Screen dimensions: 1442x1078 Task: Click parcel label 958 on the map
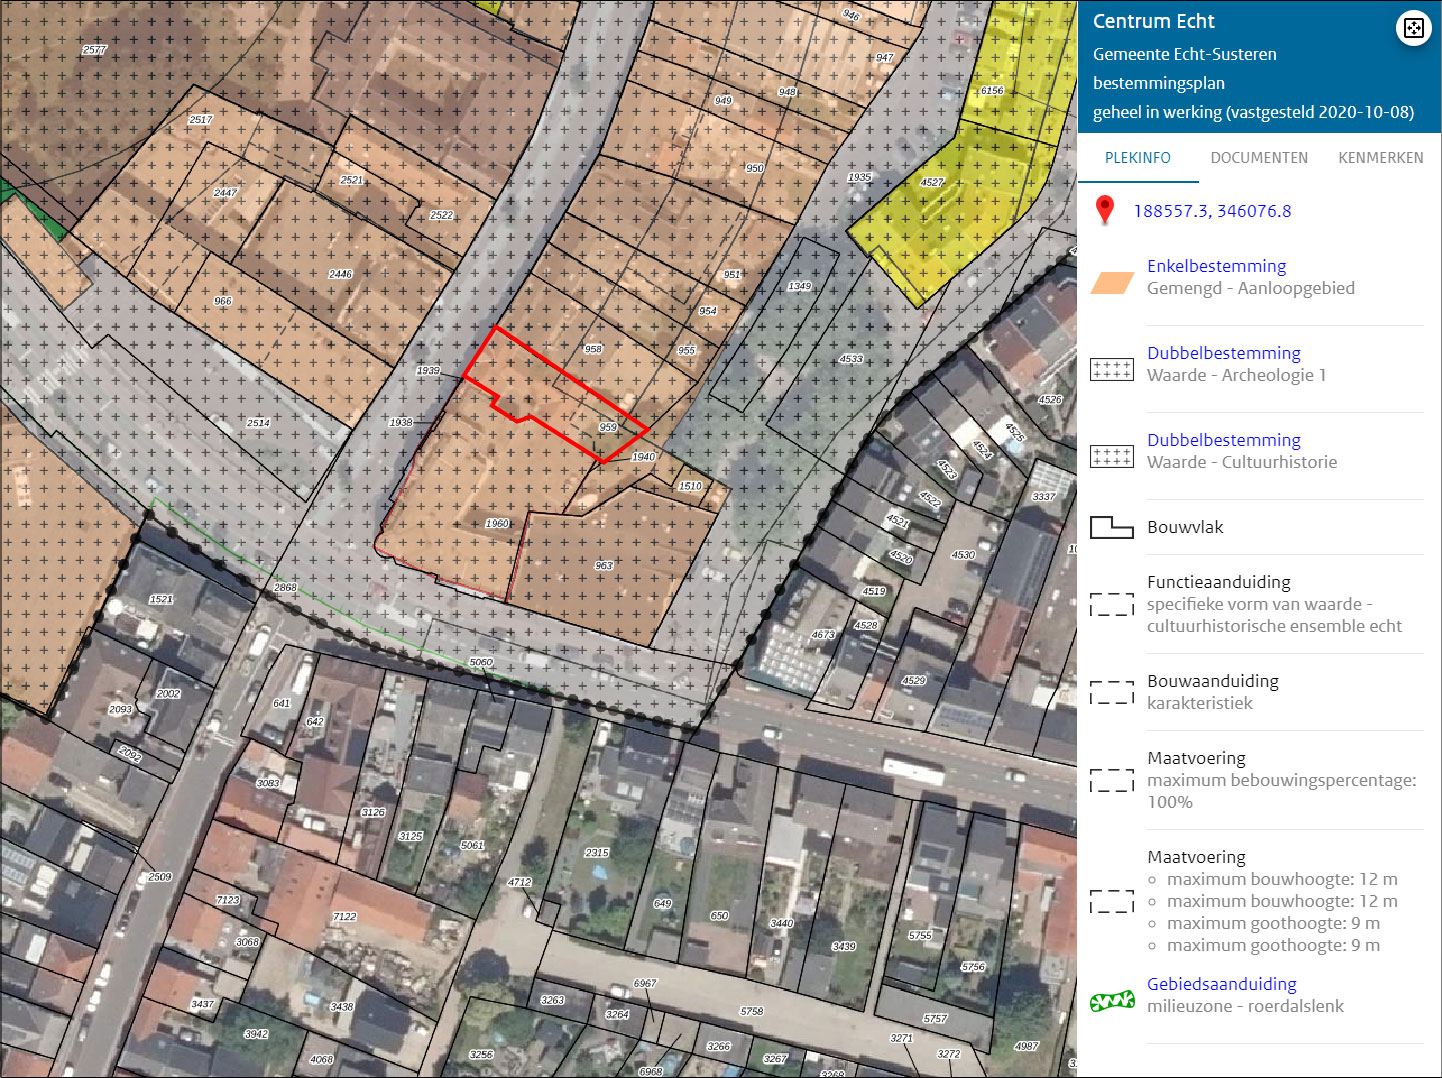point(593,349)
